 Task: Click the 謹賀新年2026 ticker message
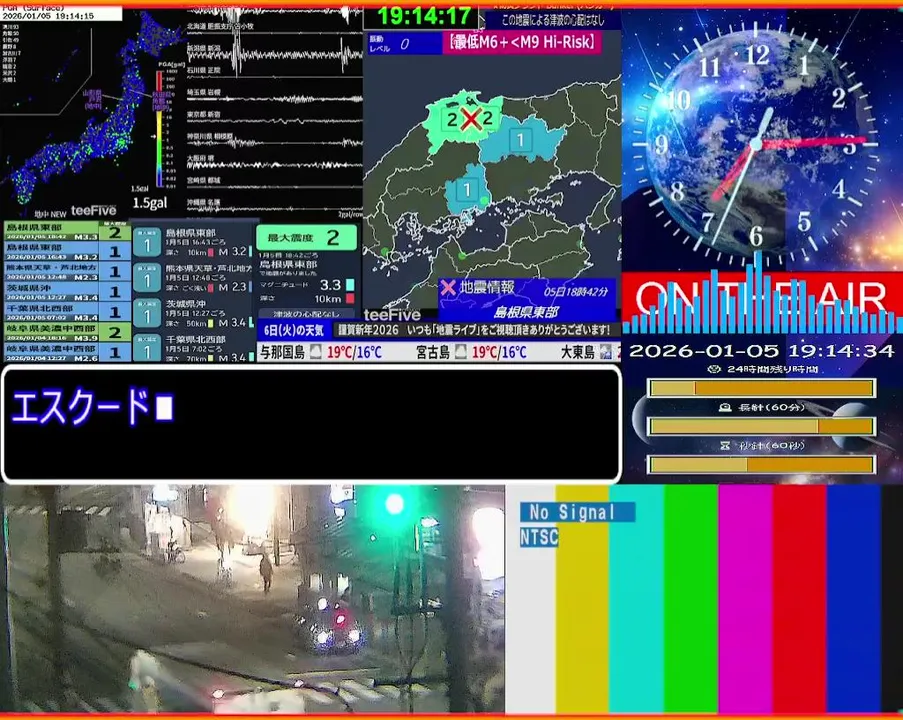pyautogui.click(x=473, y=330)
